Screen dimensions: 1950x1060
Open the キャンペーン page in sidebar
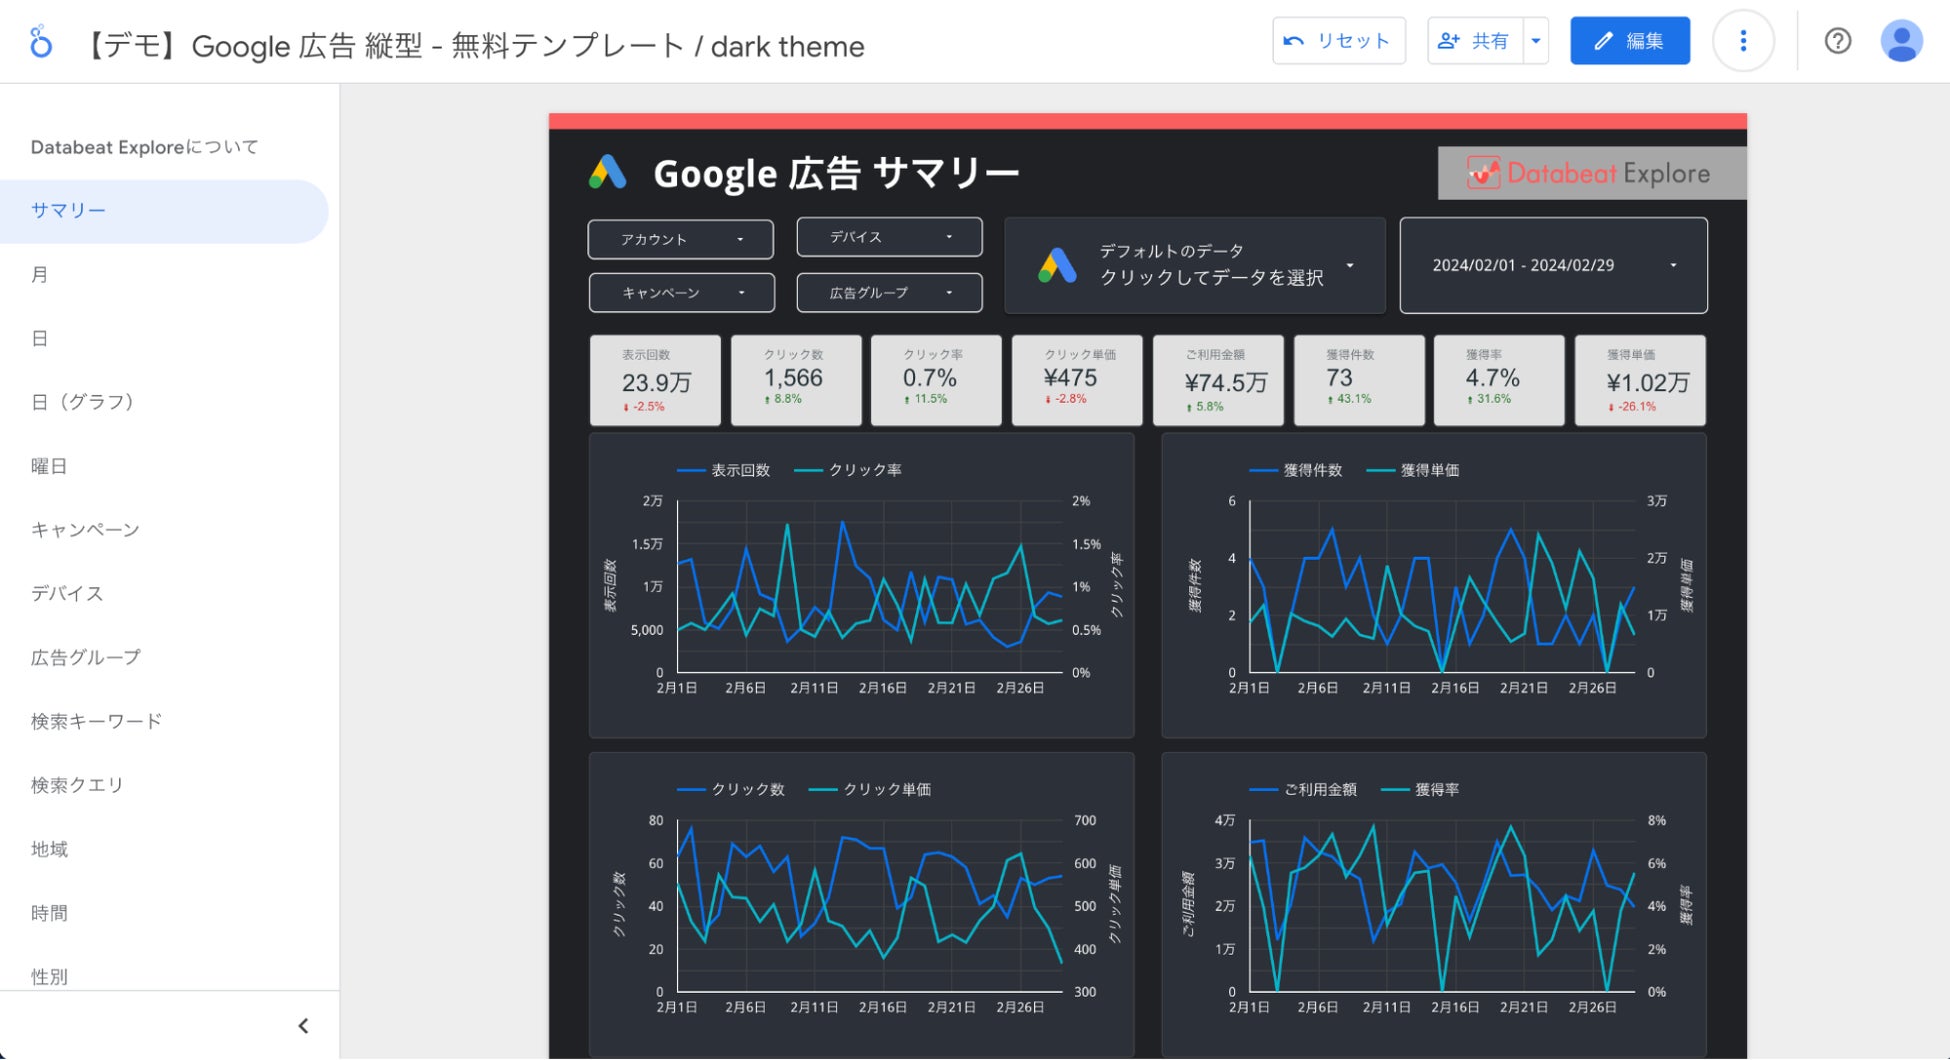164,530
